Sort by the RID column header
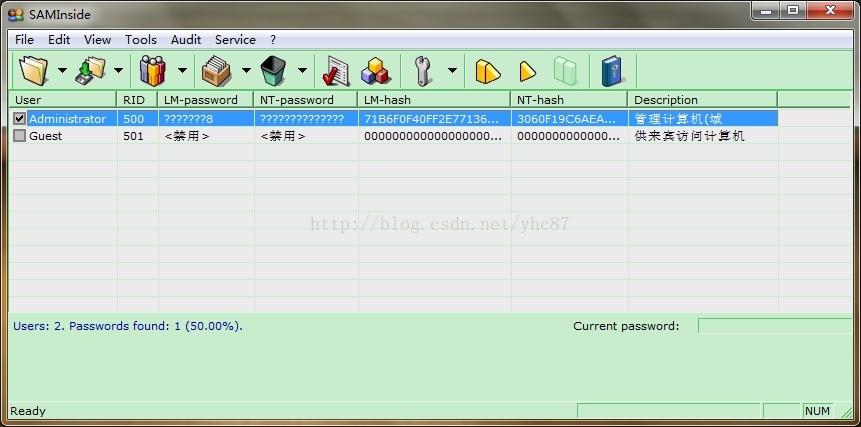Viewport: 861px width, 427px height. [x=137, y=100]
